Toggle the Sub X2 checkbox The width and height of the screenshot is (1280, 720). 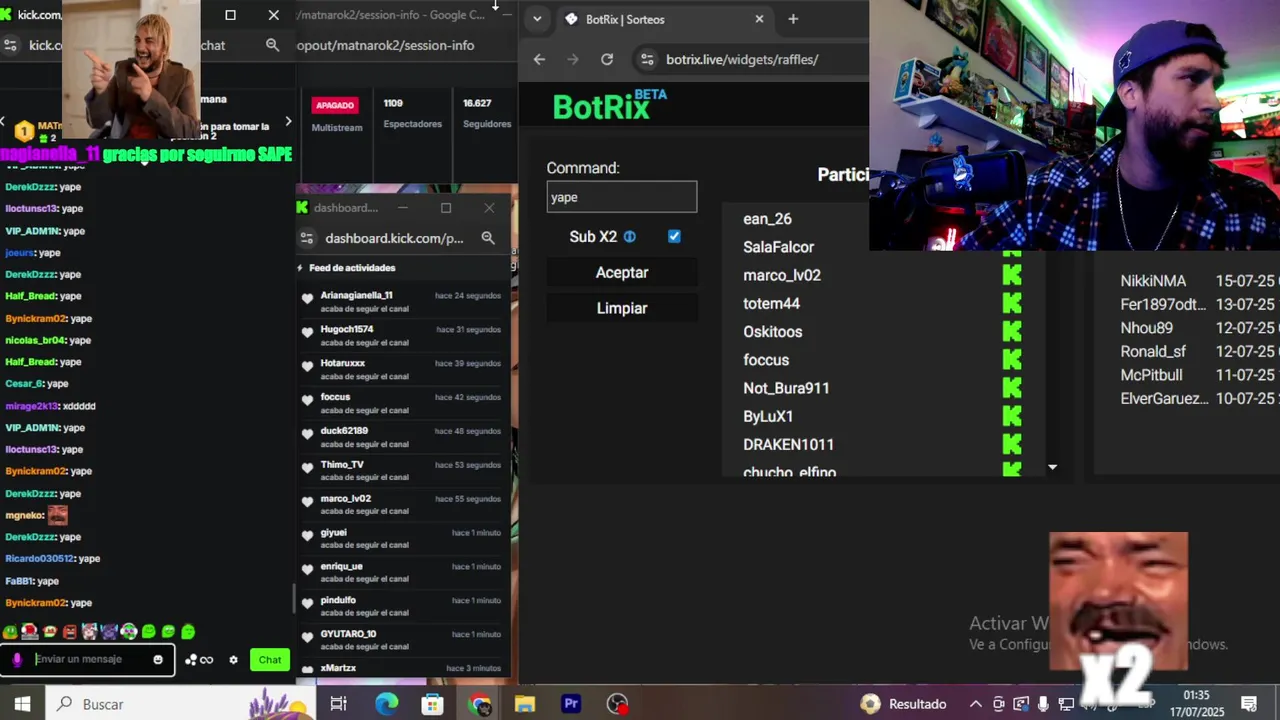674,236
